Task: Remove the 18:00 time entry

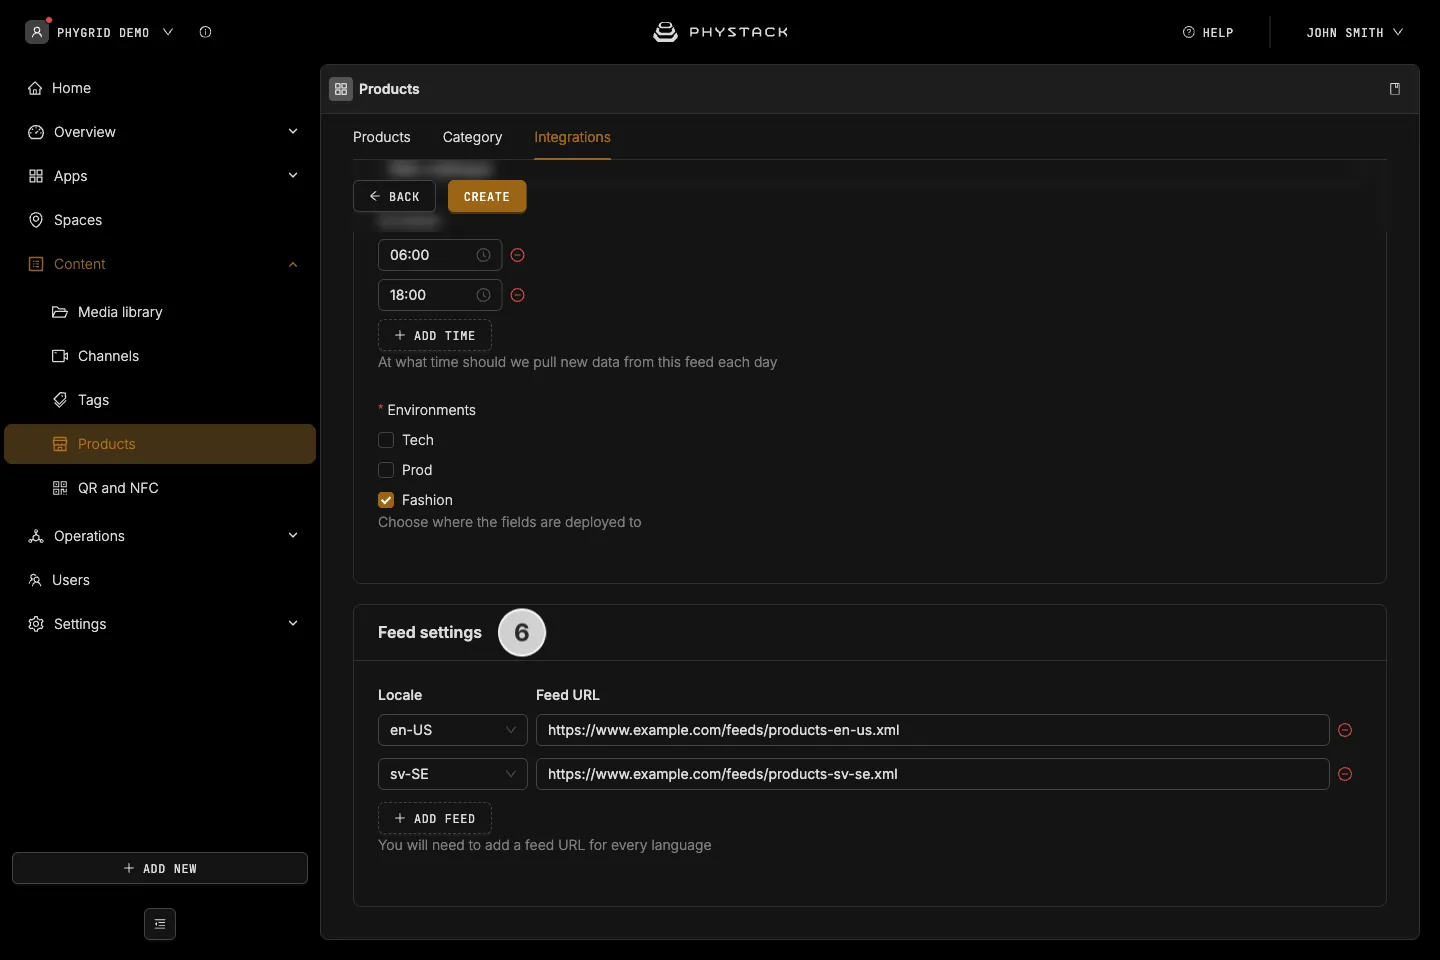Action: 518,295
